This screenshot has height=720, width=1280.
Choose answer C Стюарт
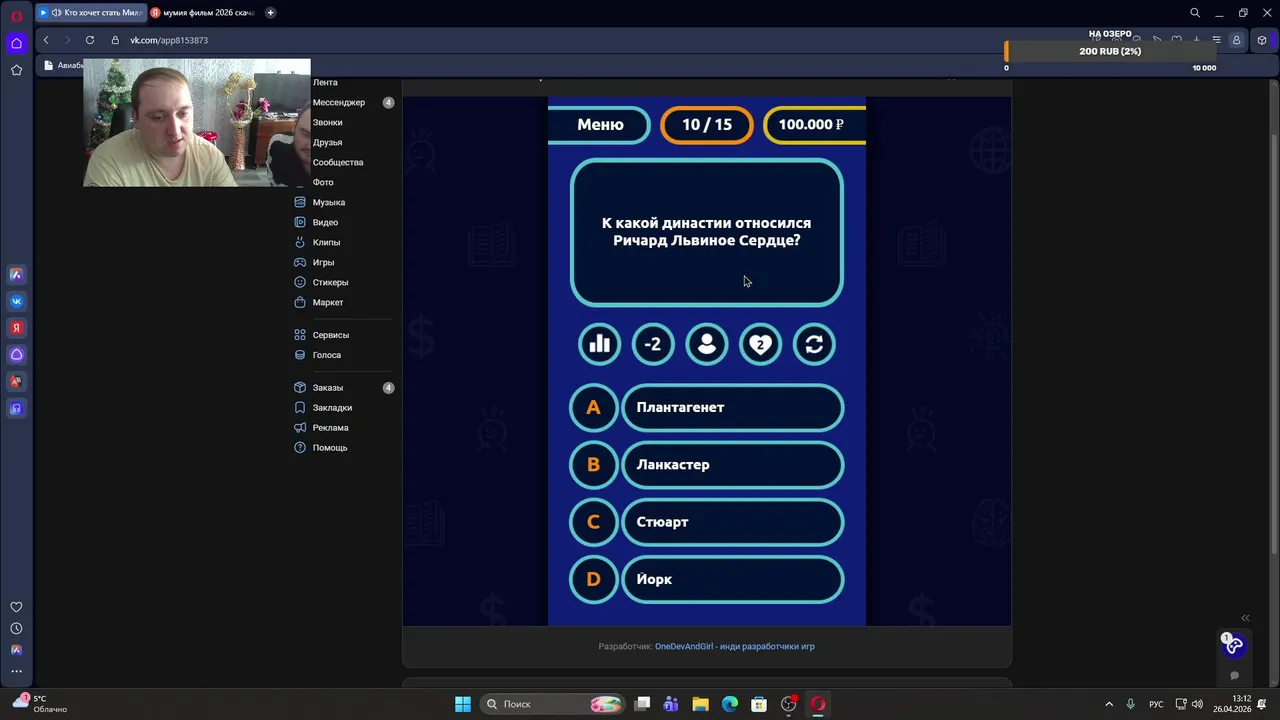pyautogui.click(x=707, y=522)
